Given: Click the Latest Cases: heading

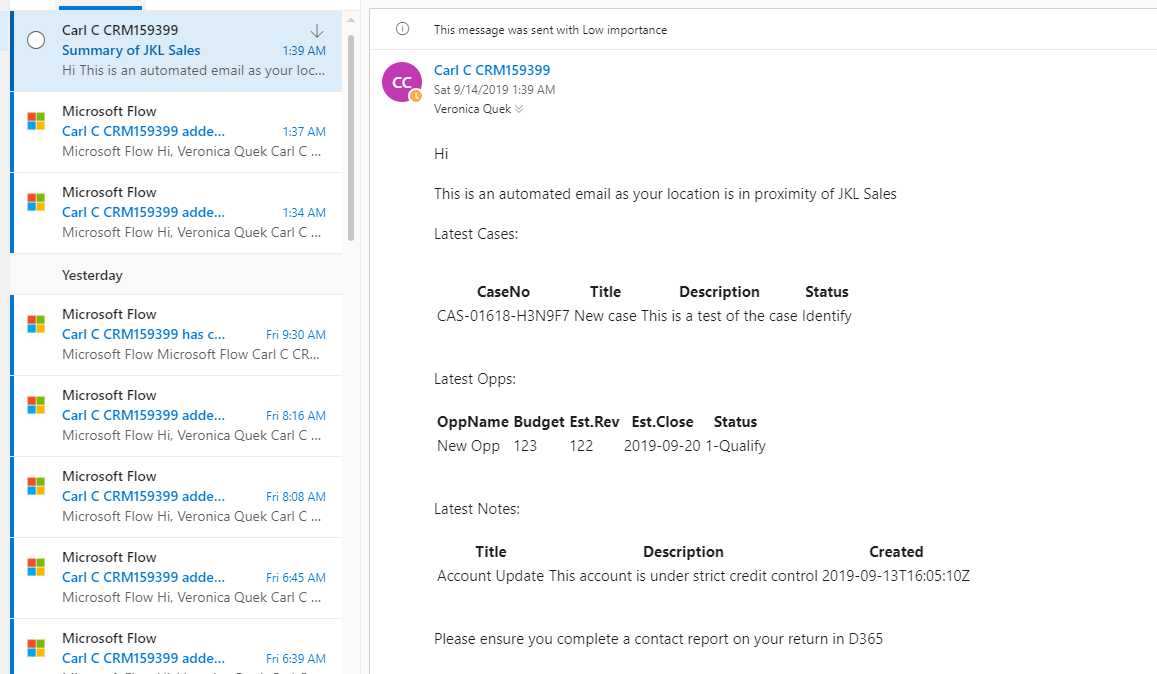Looking at the screenshot, I should click(476, 234).
